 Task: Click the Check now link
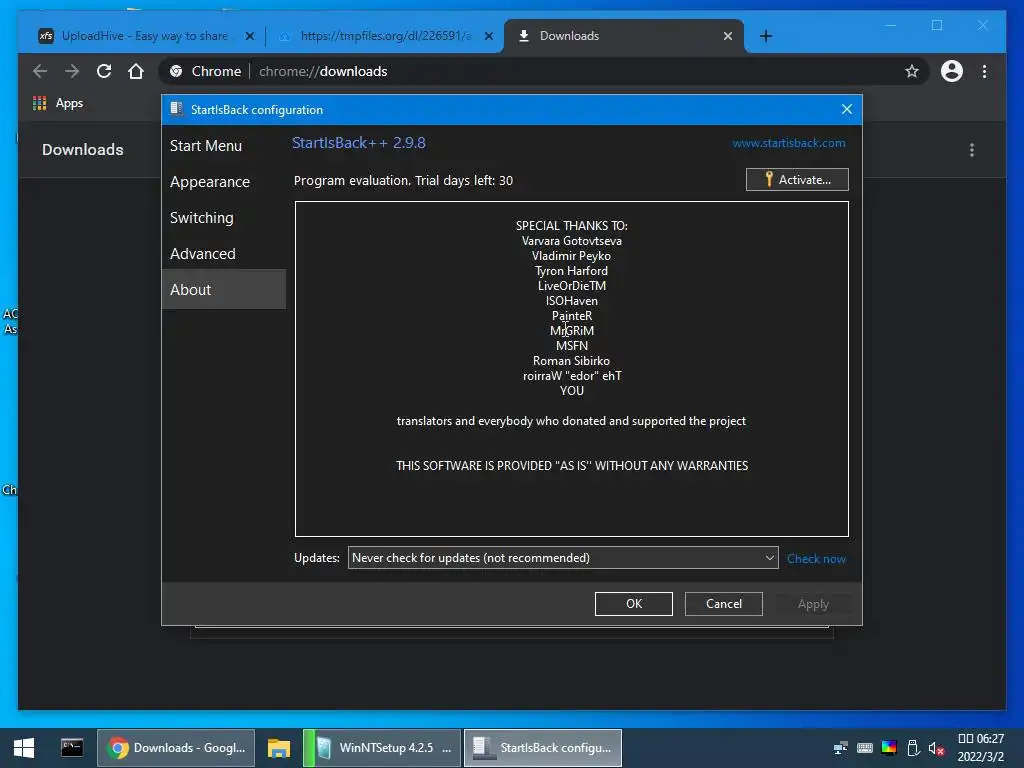pyautogui.click(x=816, y=558)
